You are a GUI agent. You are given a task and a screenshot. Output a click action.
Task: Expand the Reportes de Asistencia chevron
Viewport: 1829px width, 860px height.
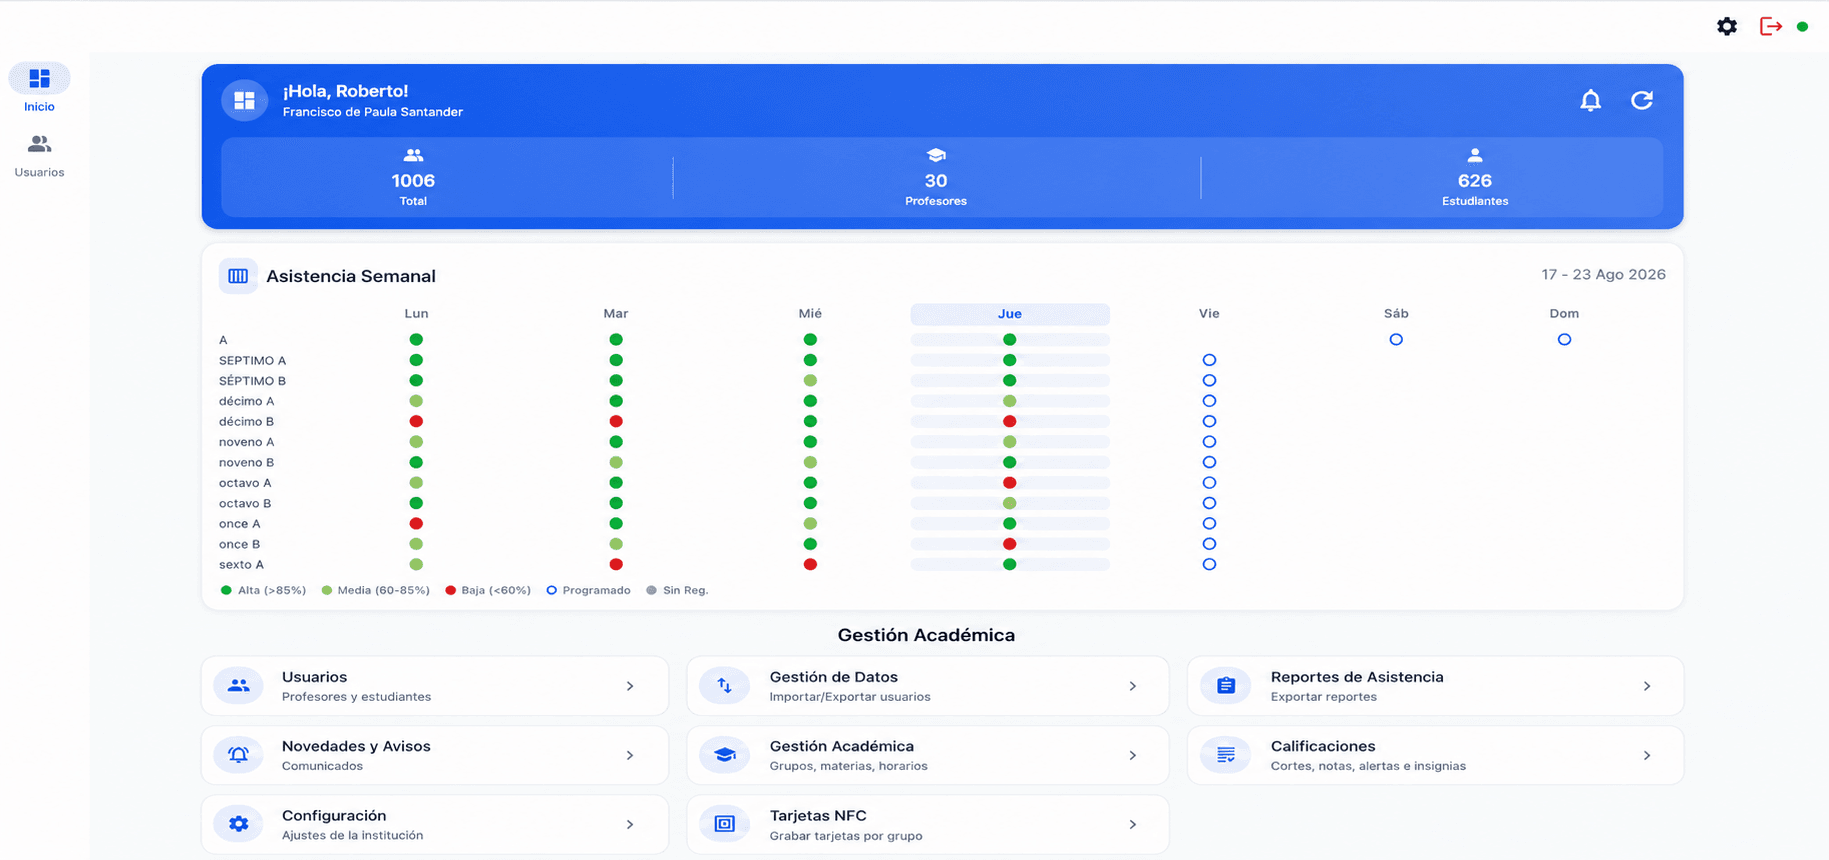pos(1647,686)
